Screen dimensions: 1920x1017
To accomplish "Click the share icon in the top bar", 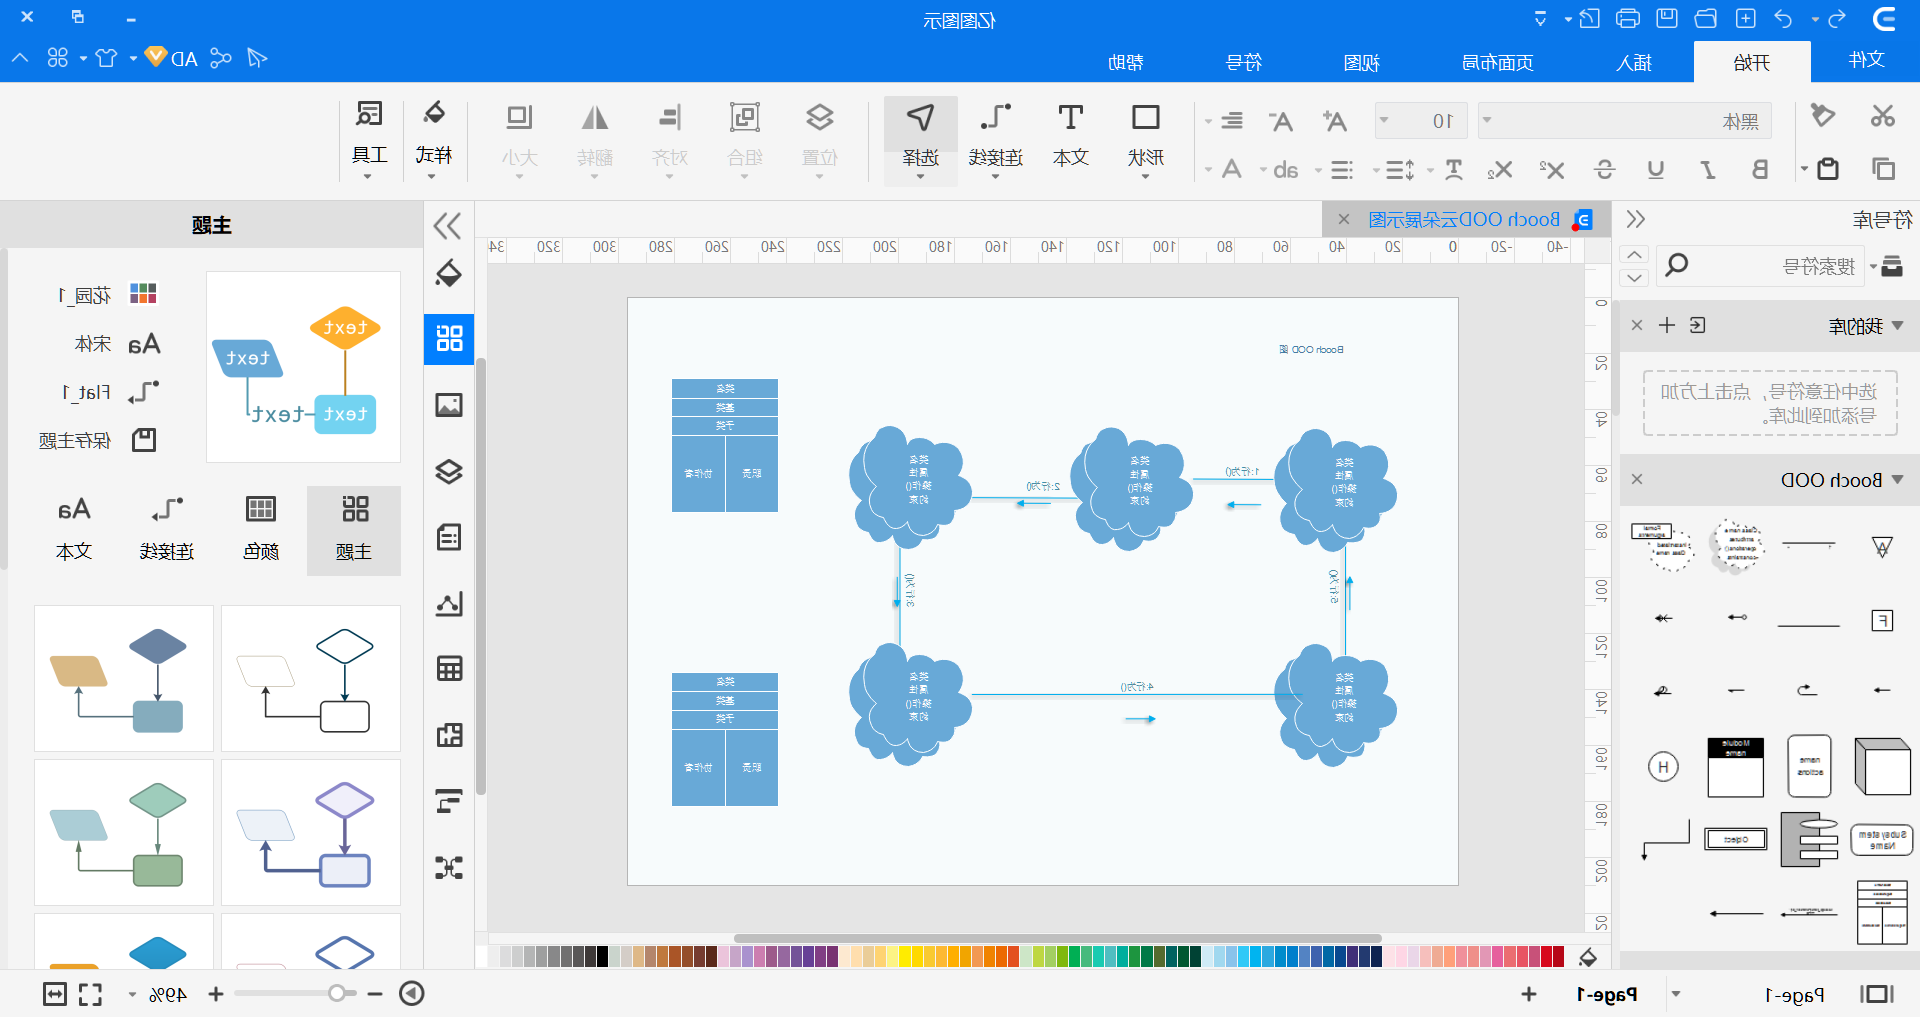I will coord(221,58).
